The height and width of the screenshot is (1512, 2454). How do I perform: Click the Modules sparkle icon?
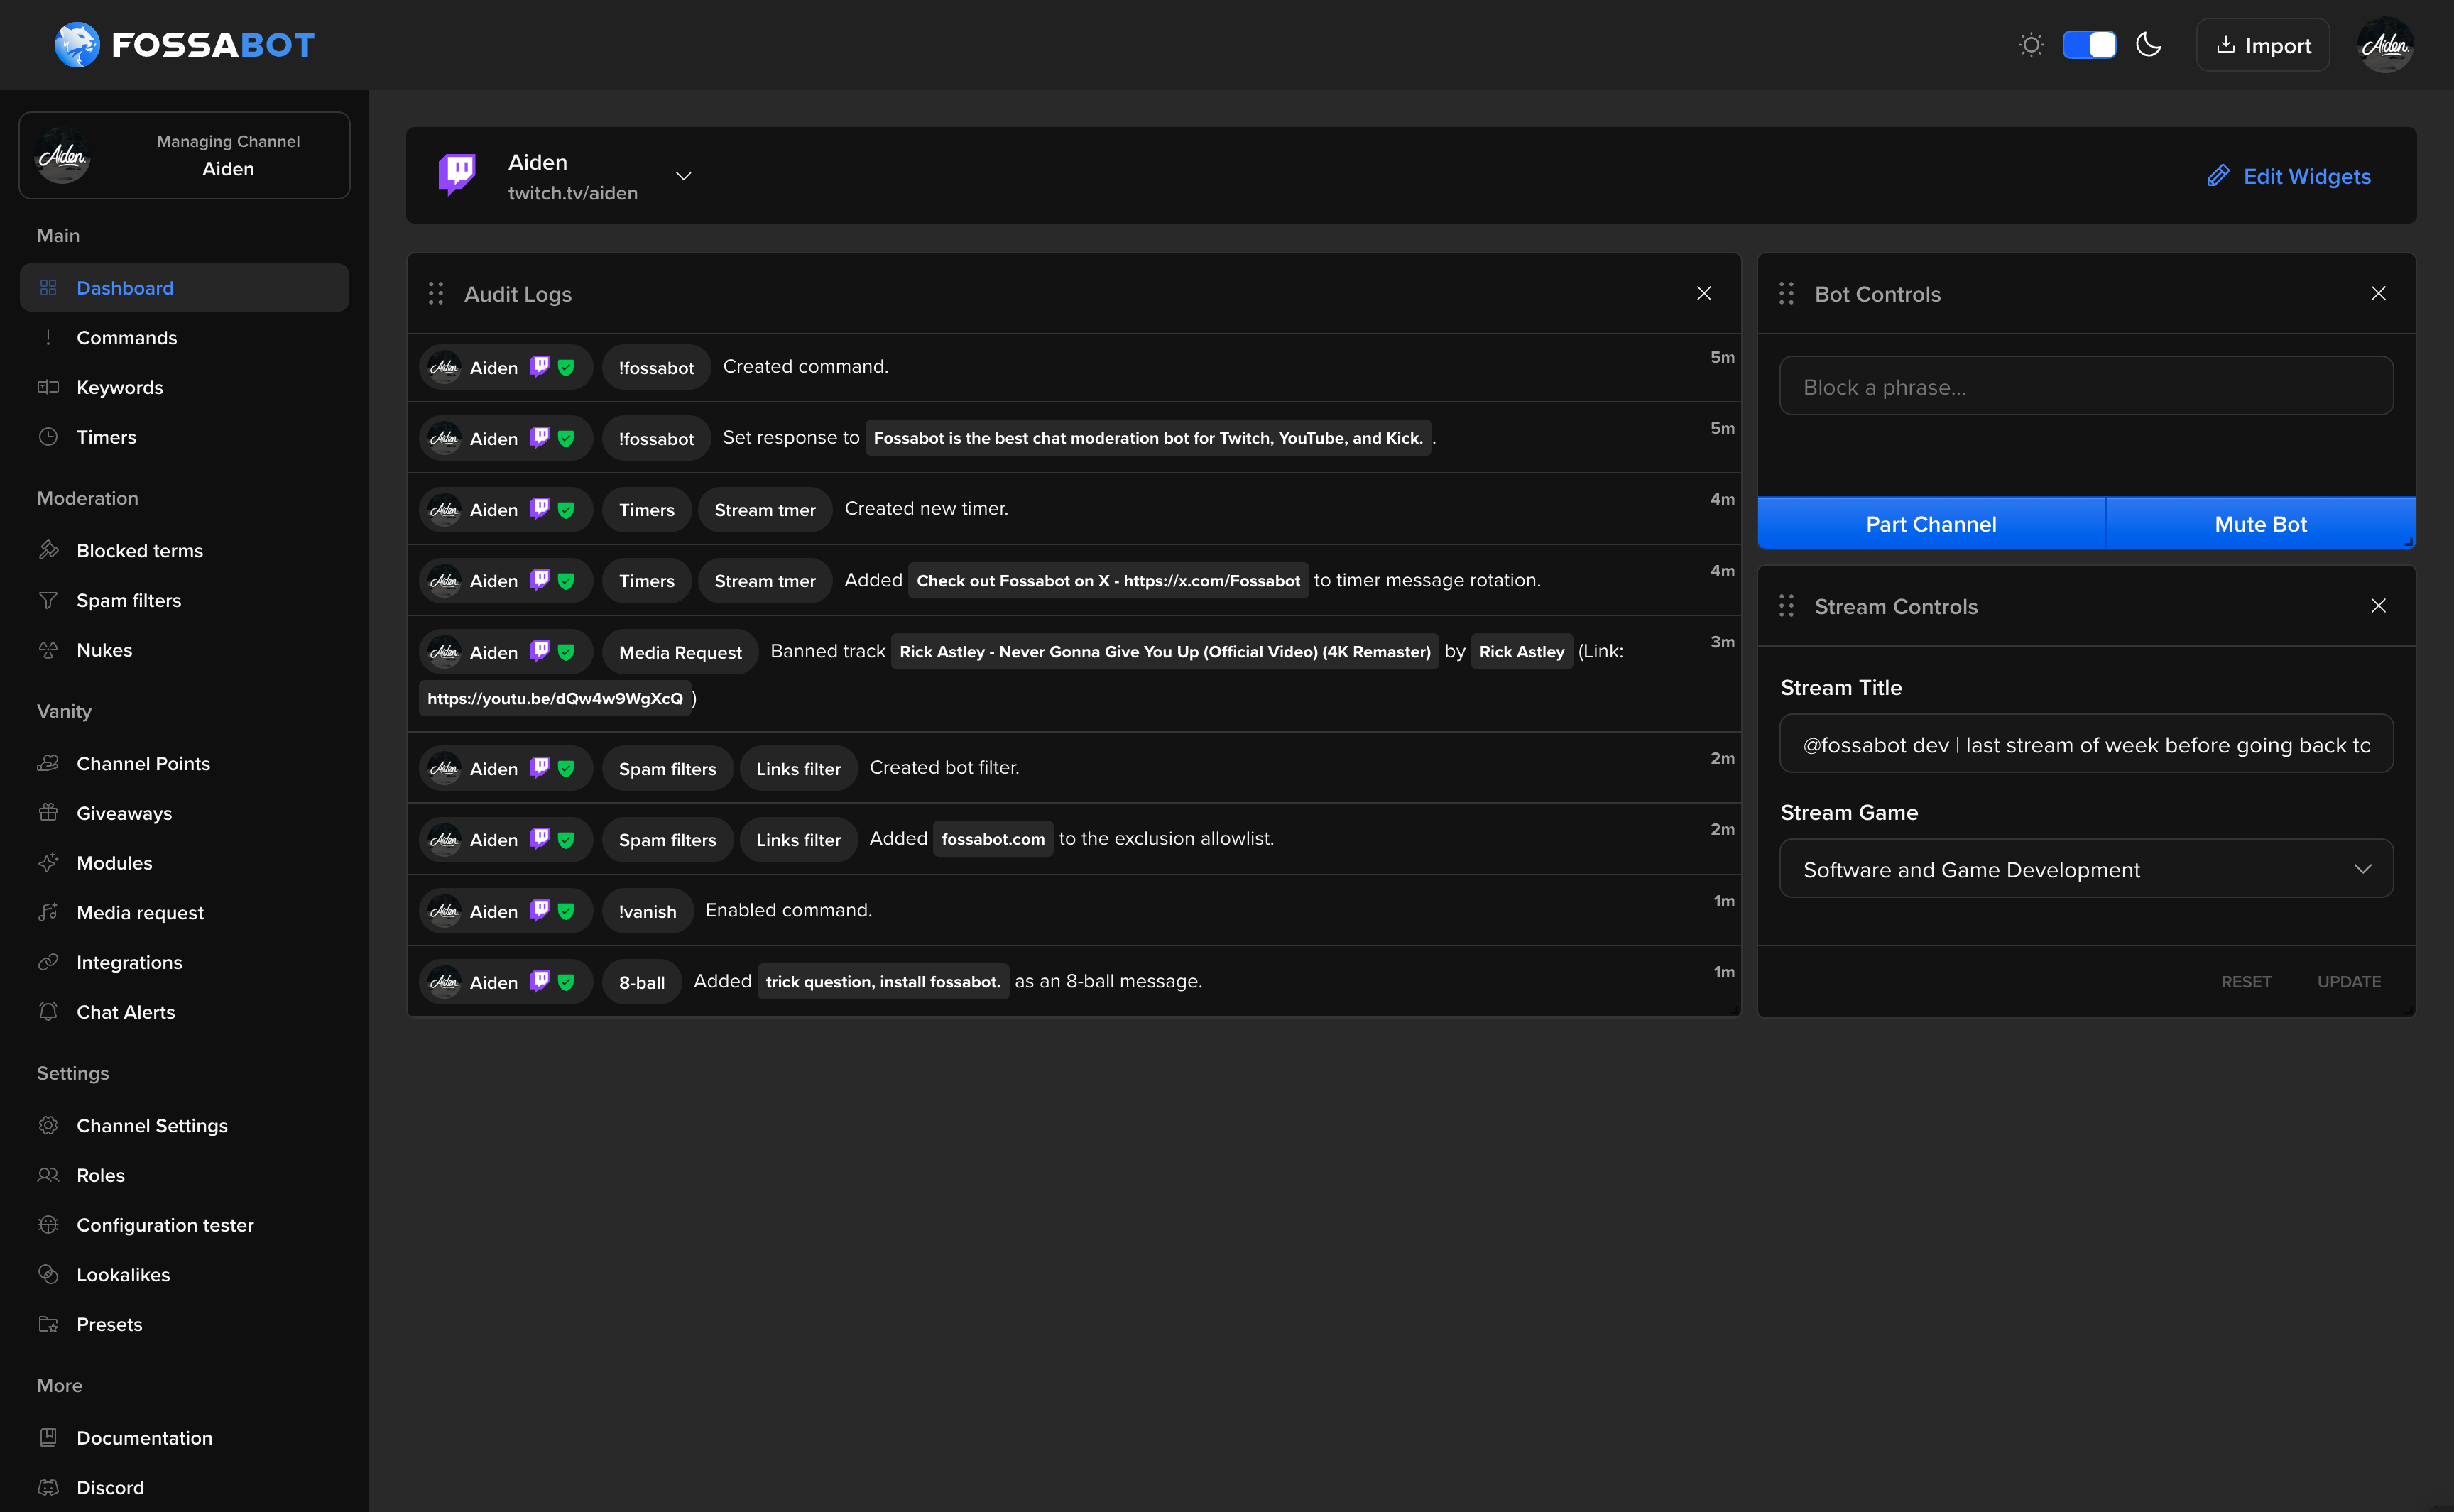tap(48, 863)
